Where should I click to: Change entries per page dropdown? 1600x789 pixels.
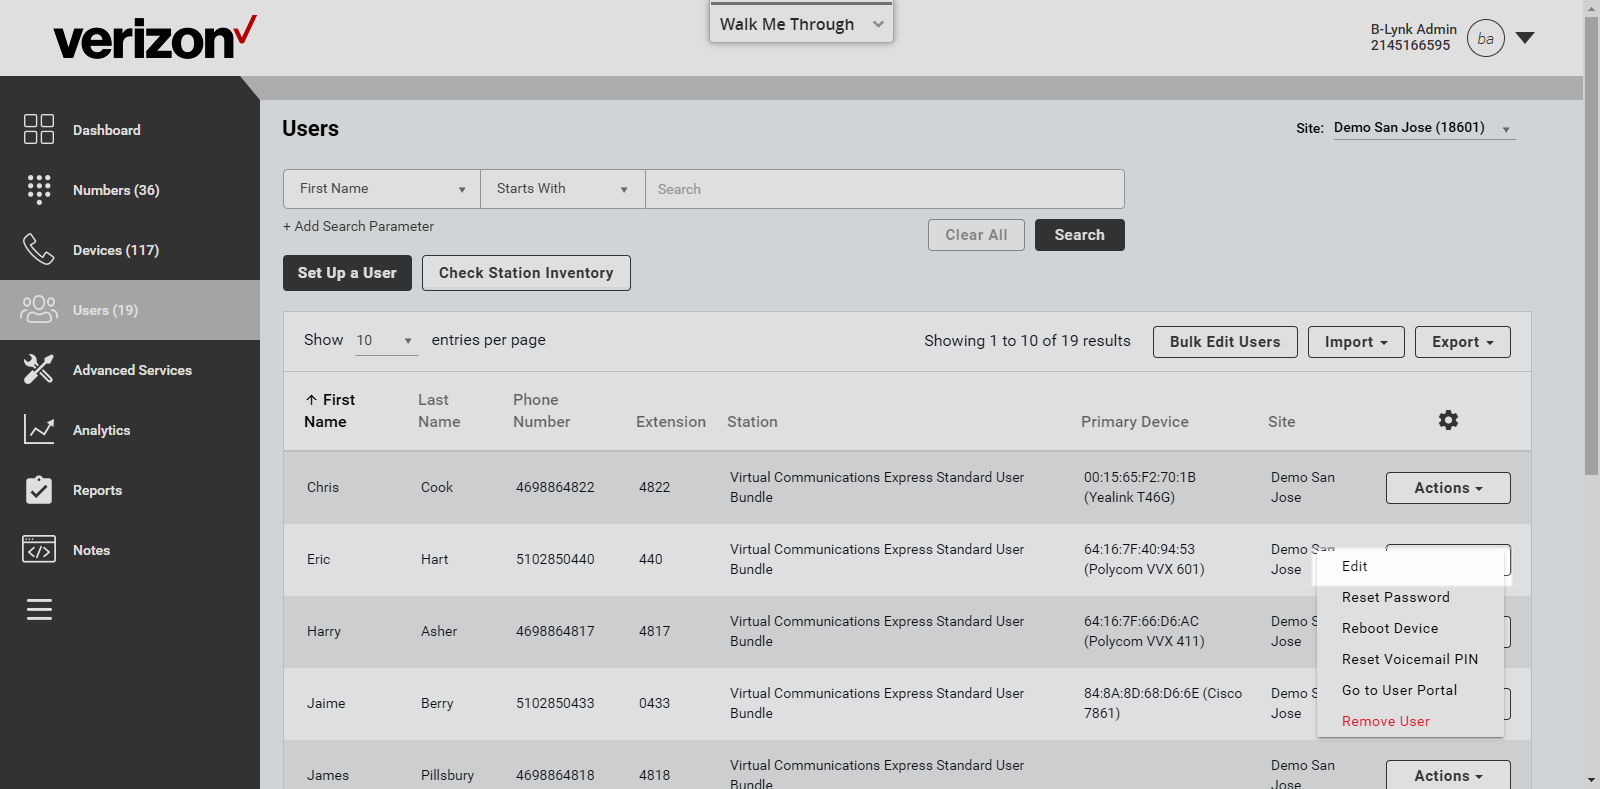coord(385,341)
